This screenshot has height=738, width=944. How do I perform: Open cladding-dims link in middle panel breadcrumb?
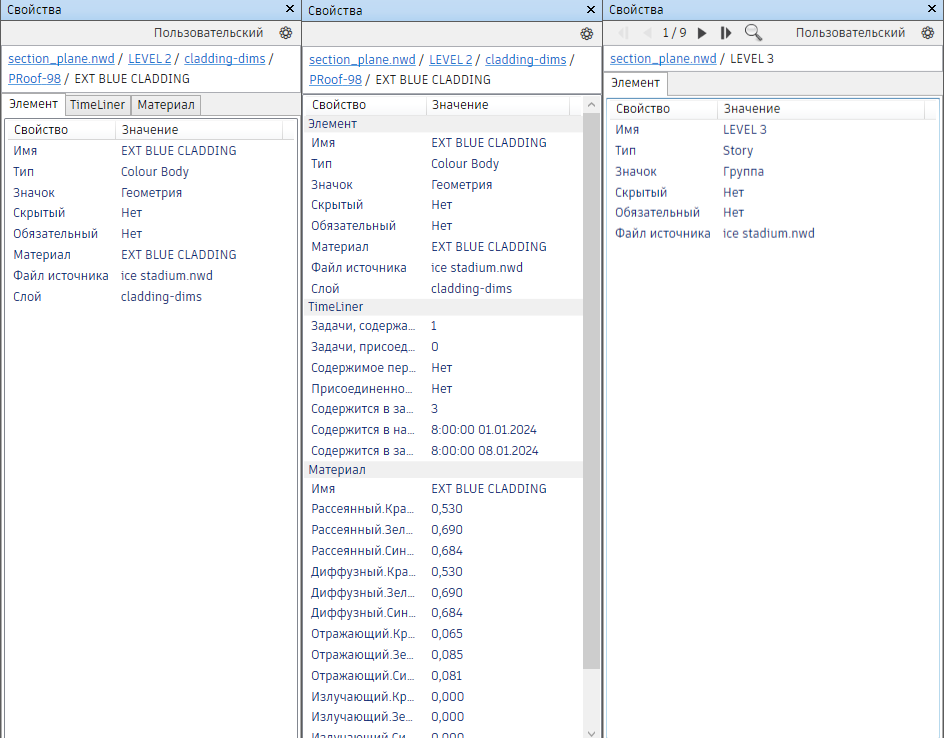[x=526, y=60]
